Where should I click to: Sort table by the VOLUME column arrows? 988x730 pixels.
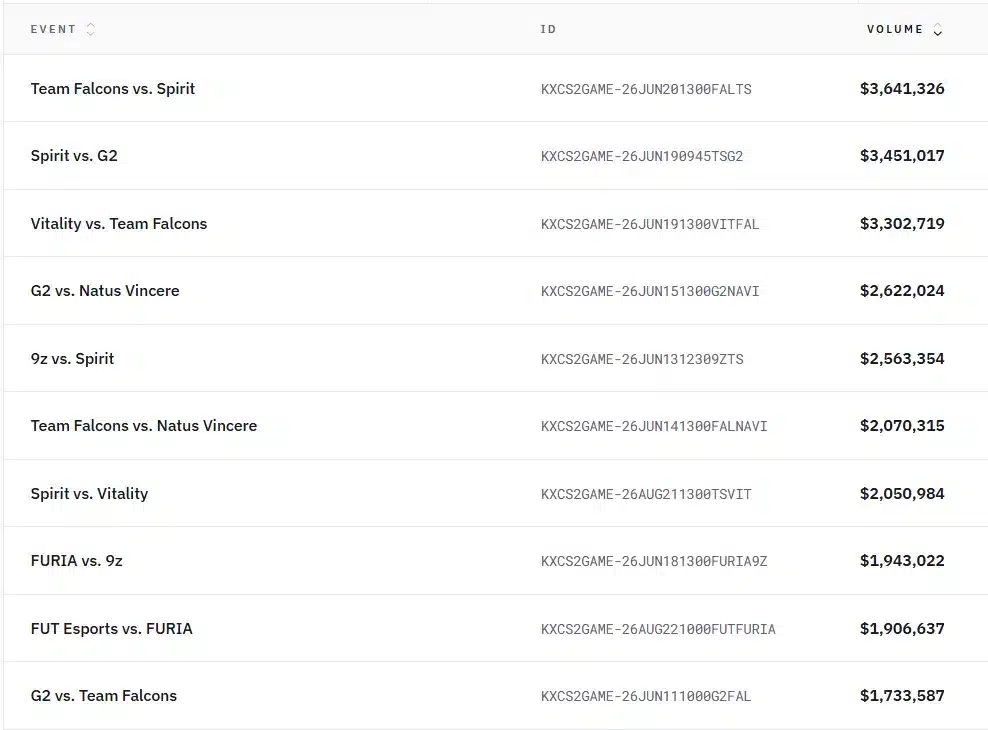click(938, 30)
